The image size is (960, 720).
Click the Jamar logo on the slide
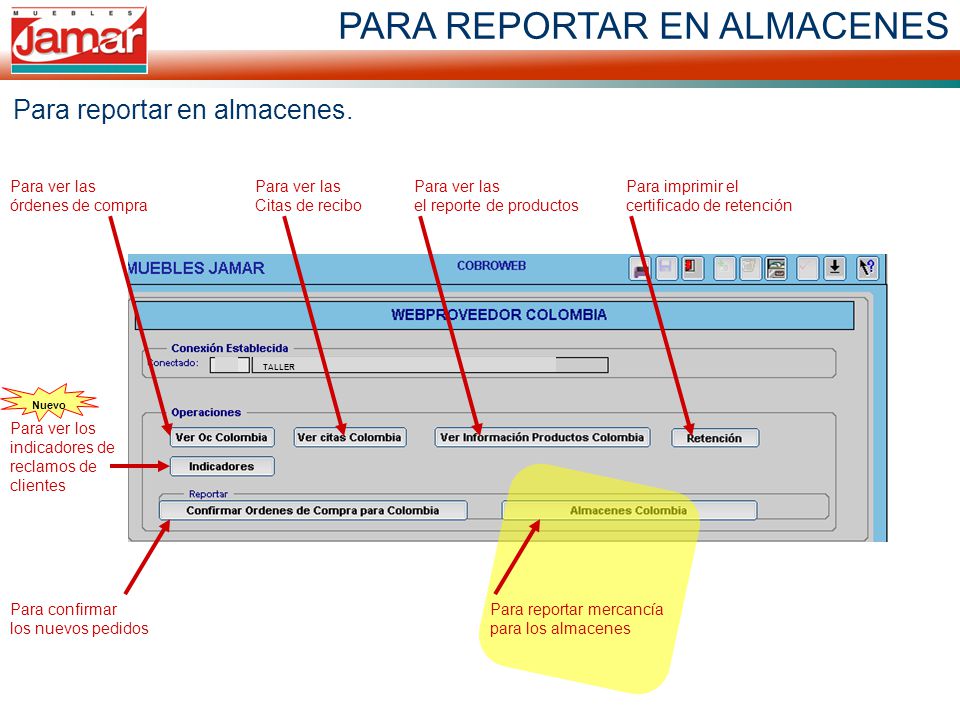[x=79, y=40]
